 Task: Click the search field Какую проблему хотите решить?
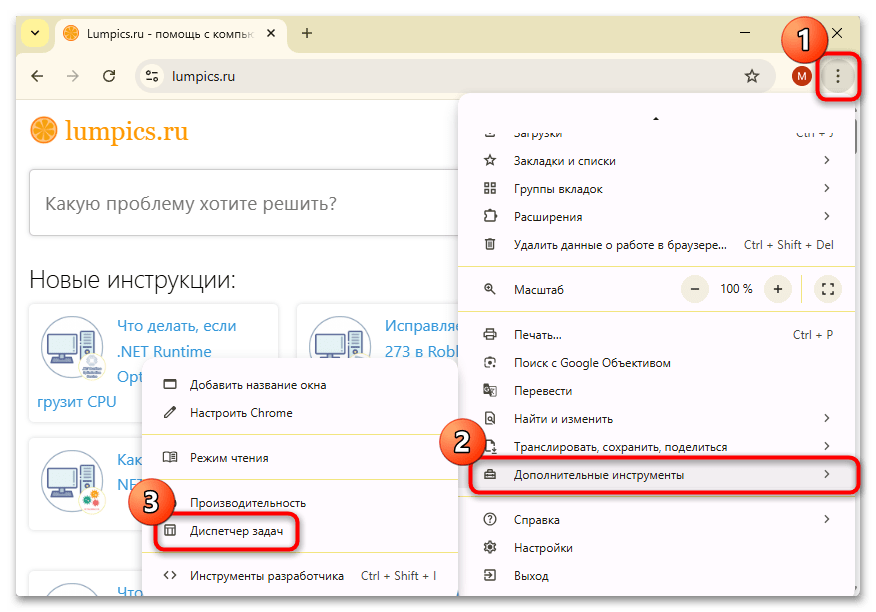(244, 203)
